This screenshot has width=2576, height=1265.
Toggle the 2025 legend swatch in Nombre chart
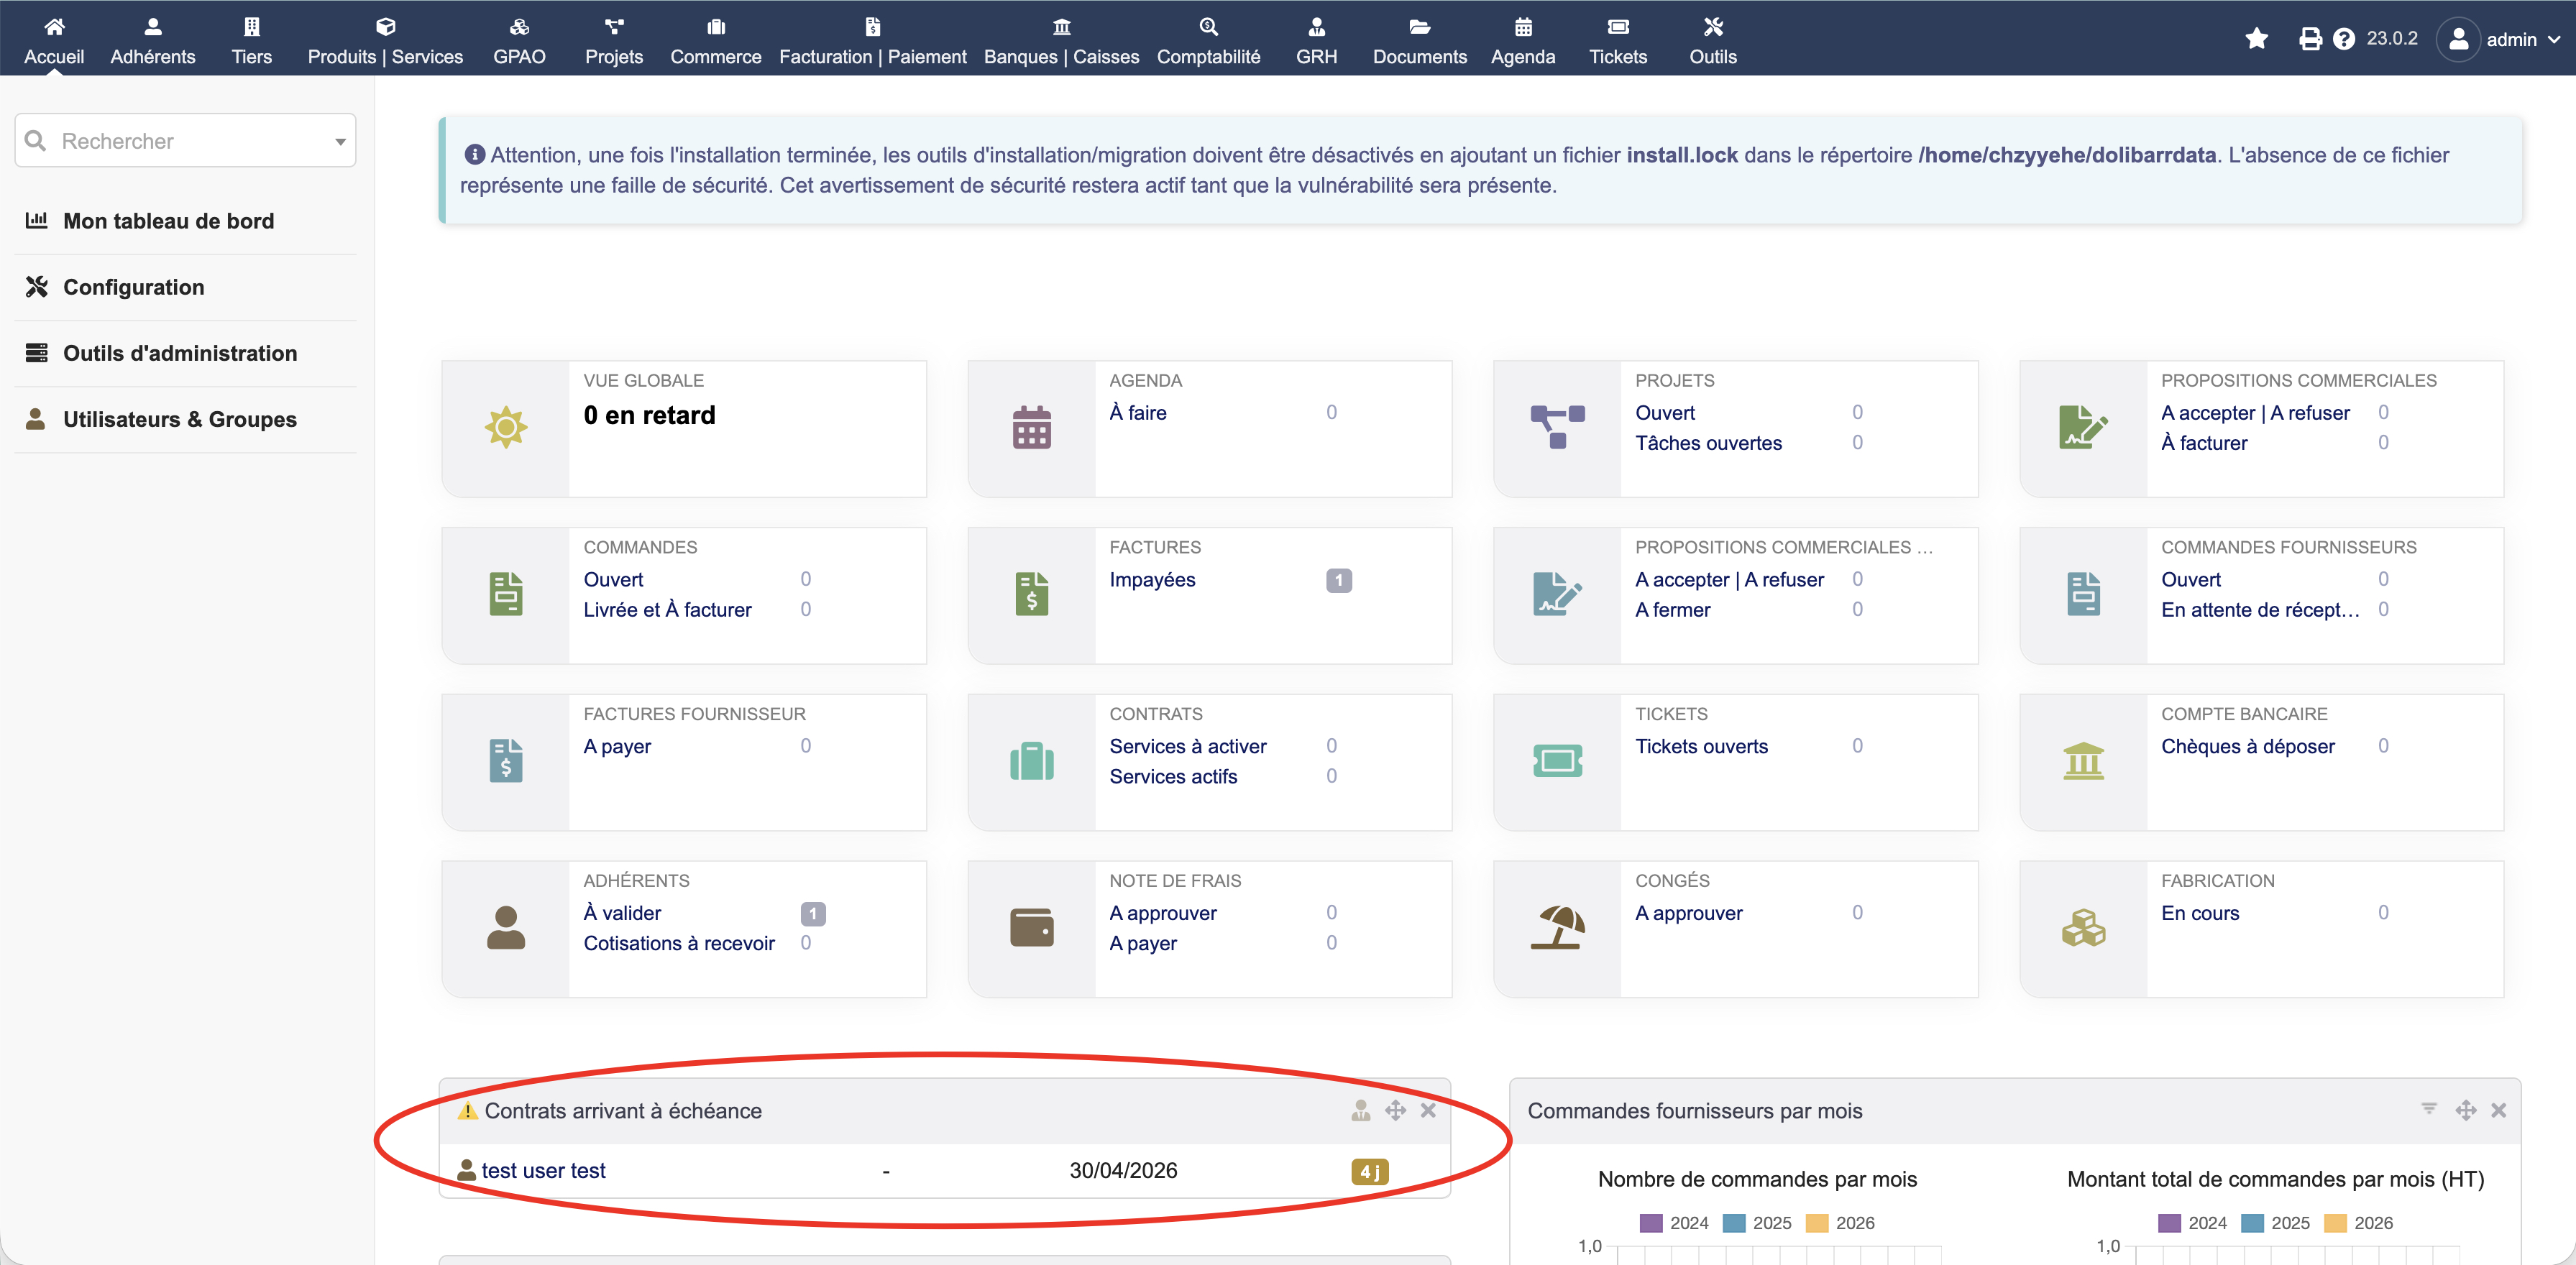[1734, 1223]
